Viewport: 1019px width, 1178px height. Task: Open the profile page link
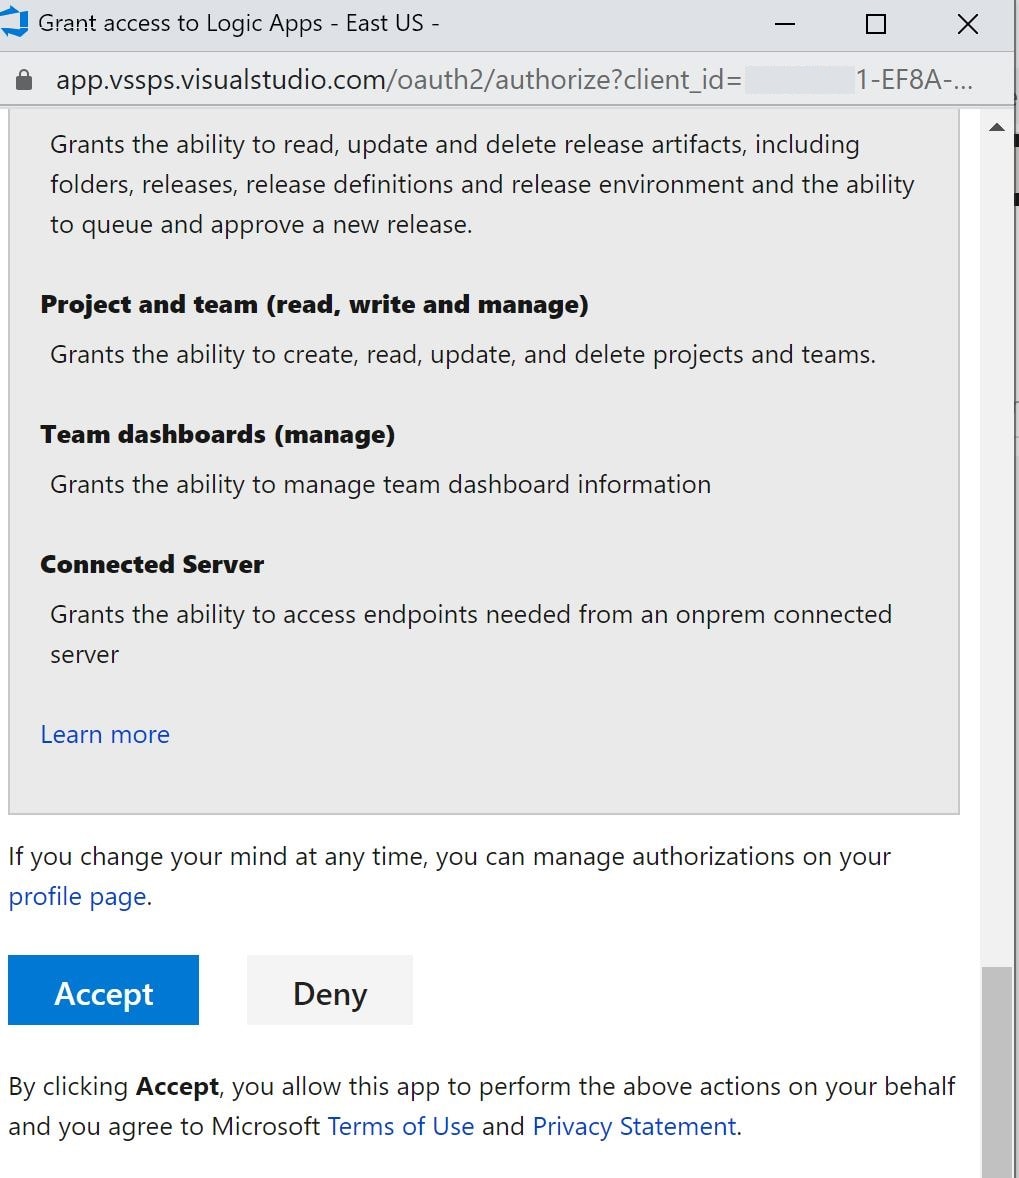tap(78, 897)
